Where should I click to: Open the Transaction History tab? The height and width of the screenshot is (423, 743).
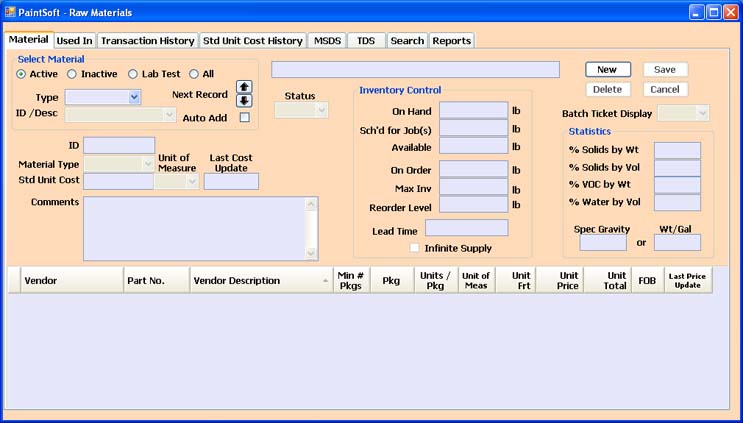pos(147,41)
